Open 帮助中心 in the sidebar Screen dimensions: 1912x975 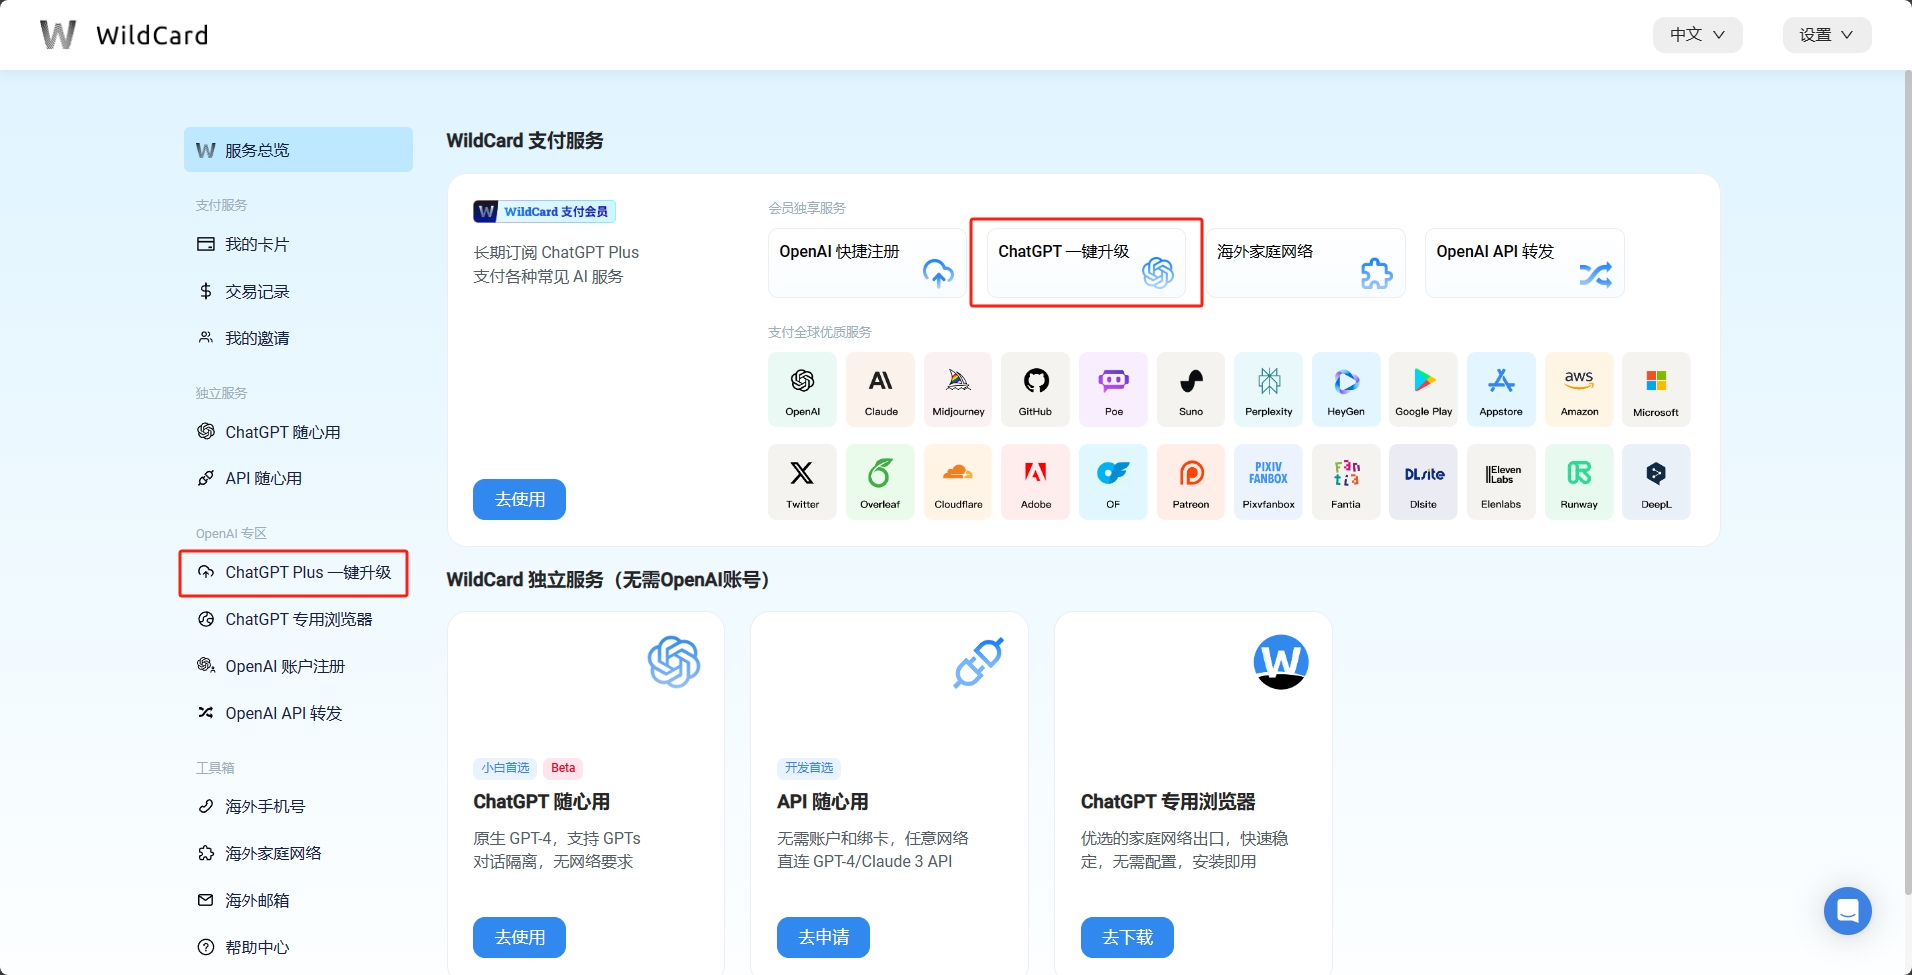point(298,947)
